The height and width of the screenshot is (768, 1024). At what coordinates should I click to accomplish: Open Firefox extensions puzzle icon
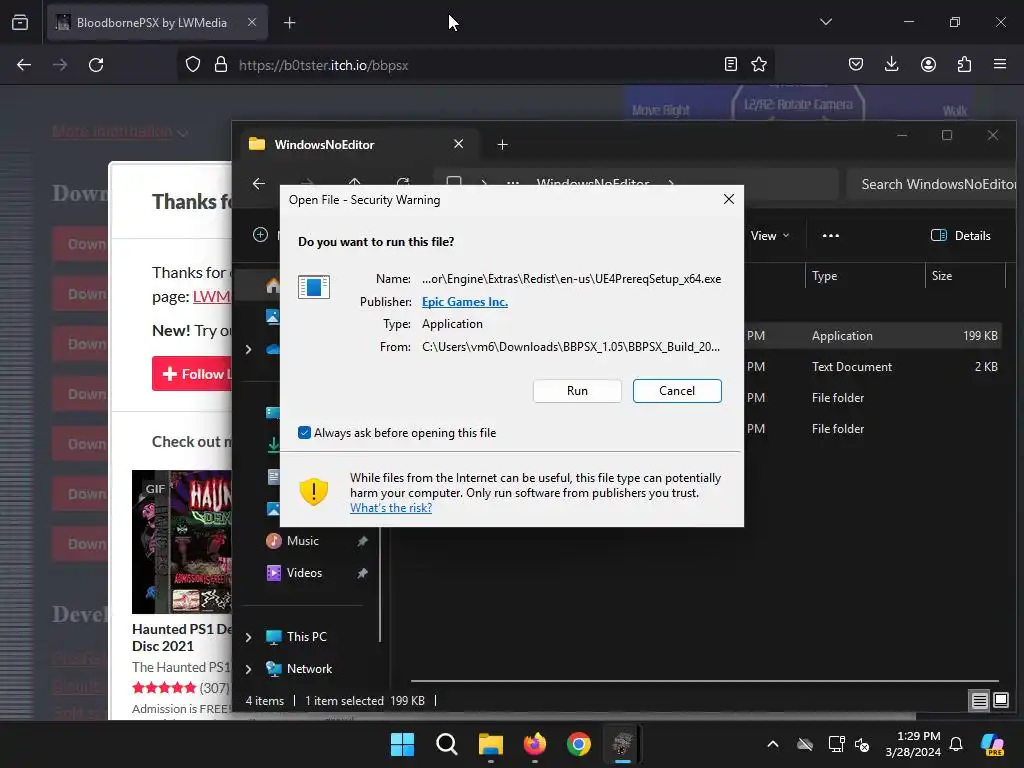tap(964, 64)
